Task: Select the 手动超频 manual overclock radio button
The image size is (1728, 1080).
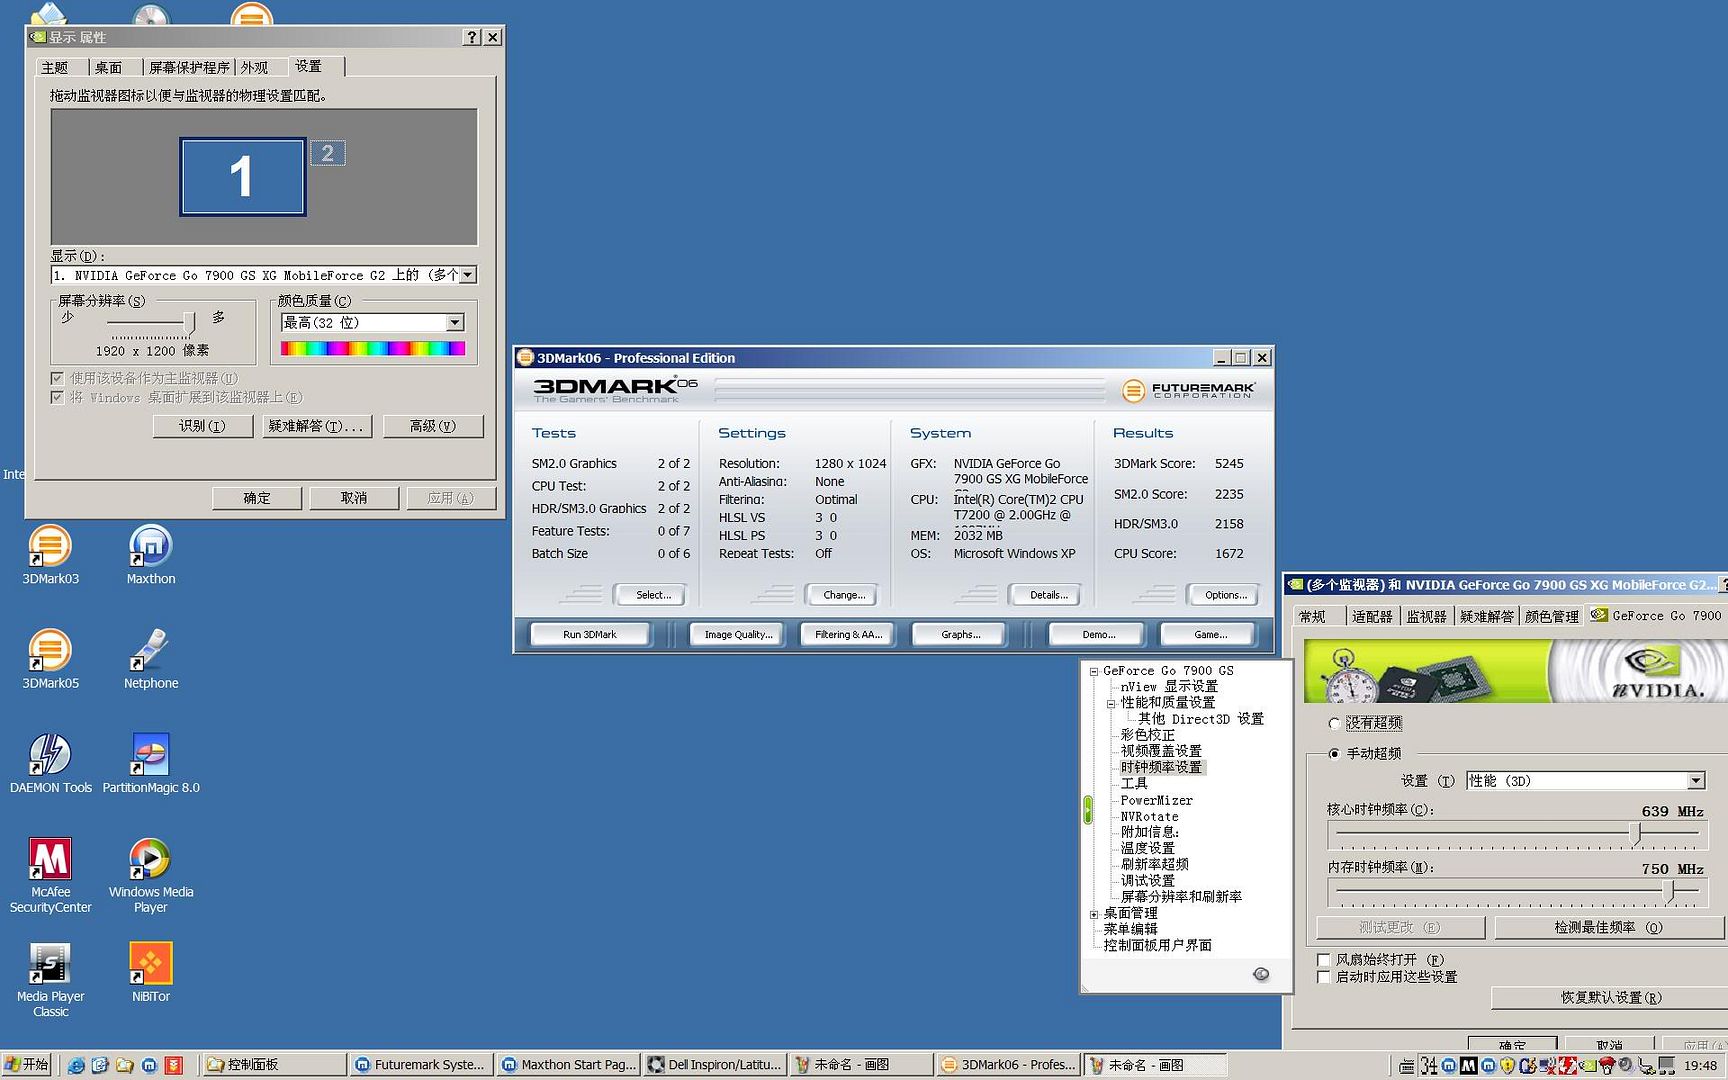Action: (1334, 754)
